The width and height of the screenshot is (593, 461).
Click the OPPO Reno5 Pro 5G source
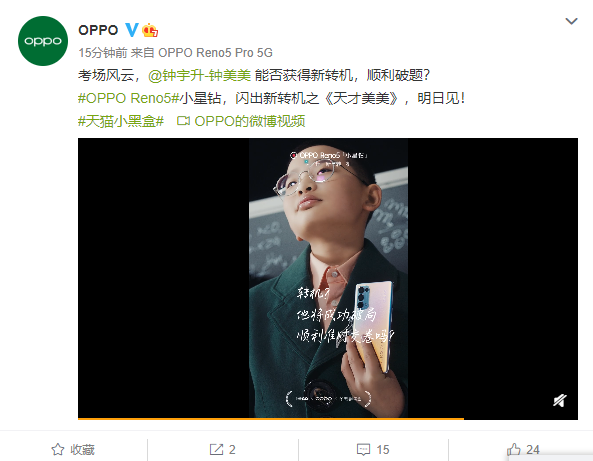tap(215, 53)
